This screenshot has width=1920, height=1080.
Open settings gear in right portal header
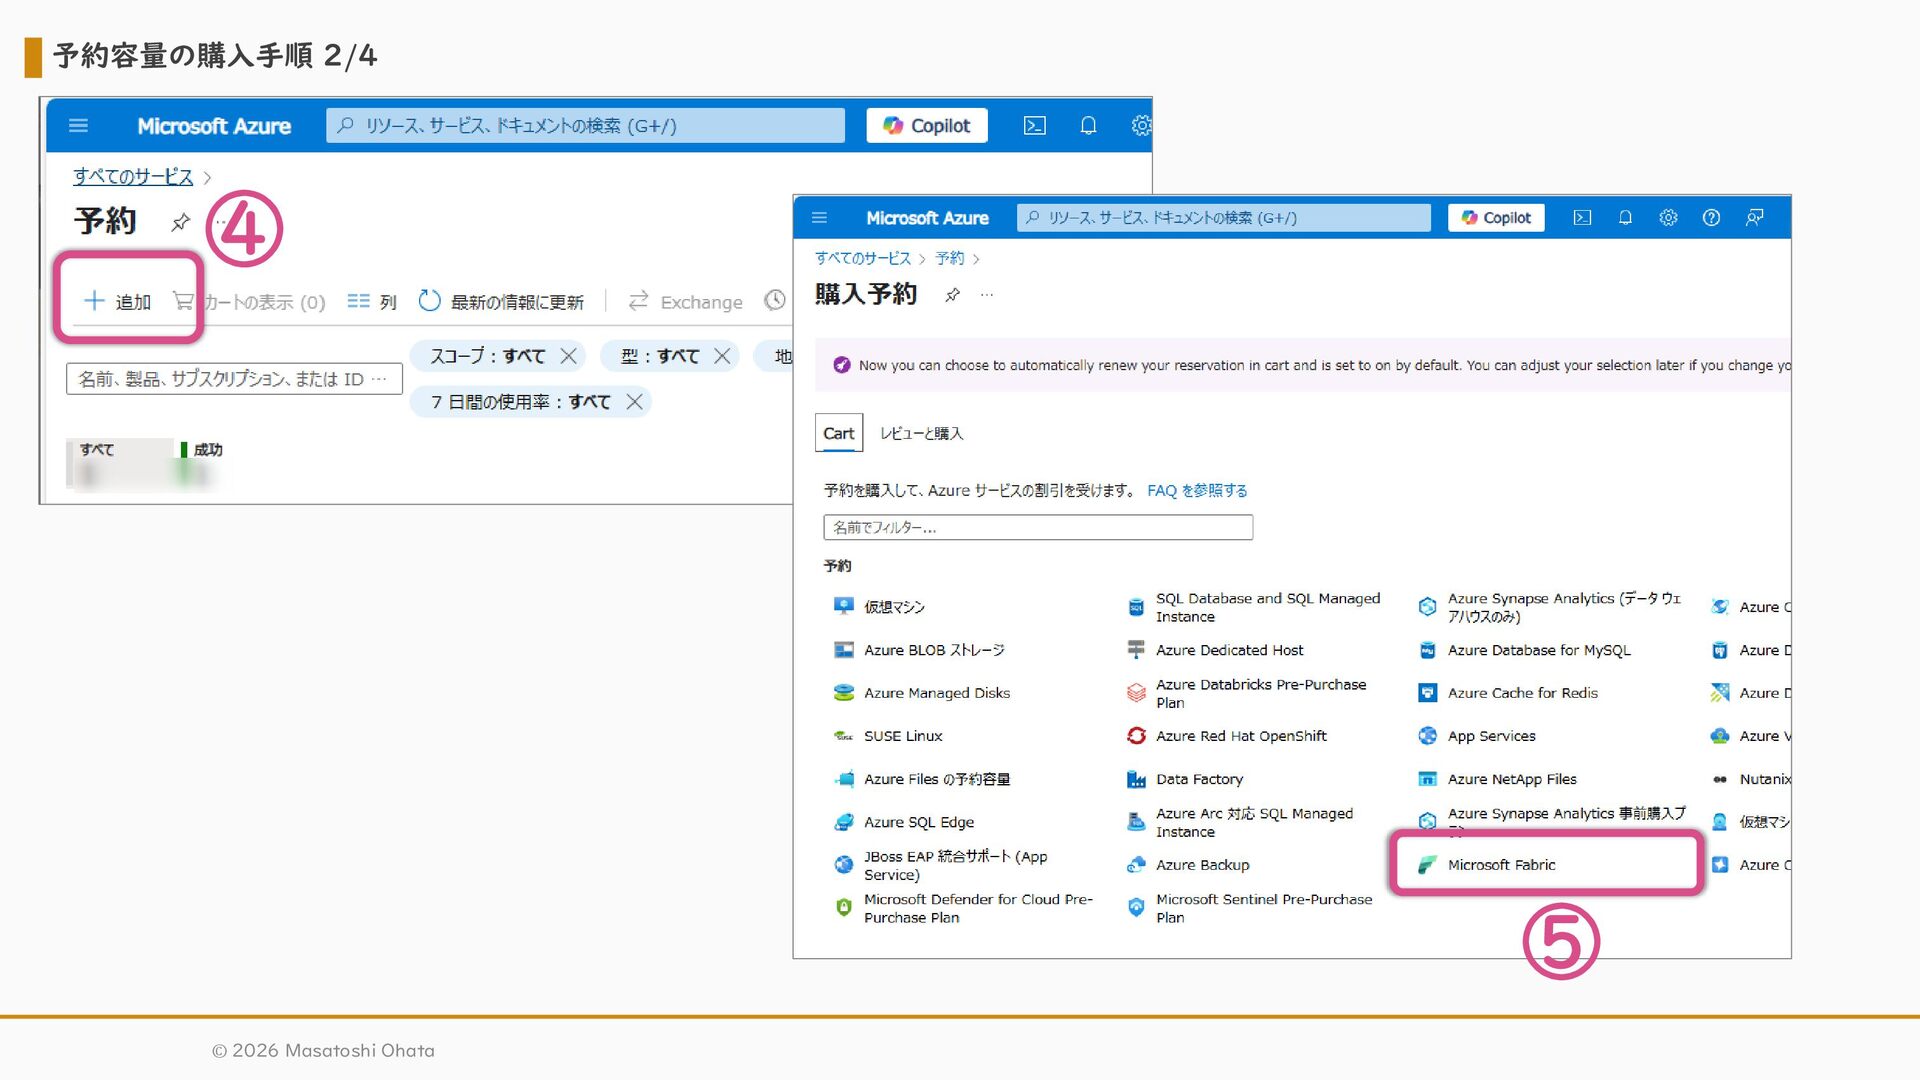[x=1668, y=218]
